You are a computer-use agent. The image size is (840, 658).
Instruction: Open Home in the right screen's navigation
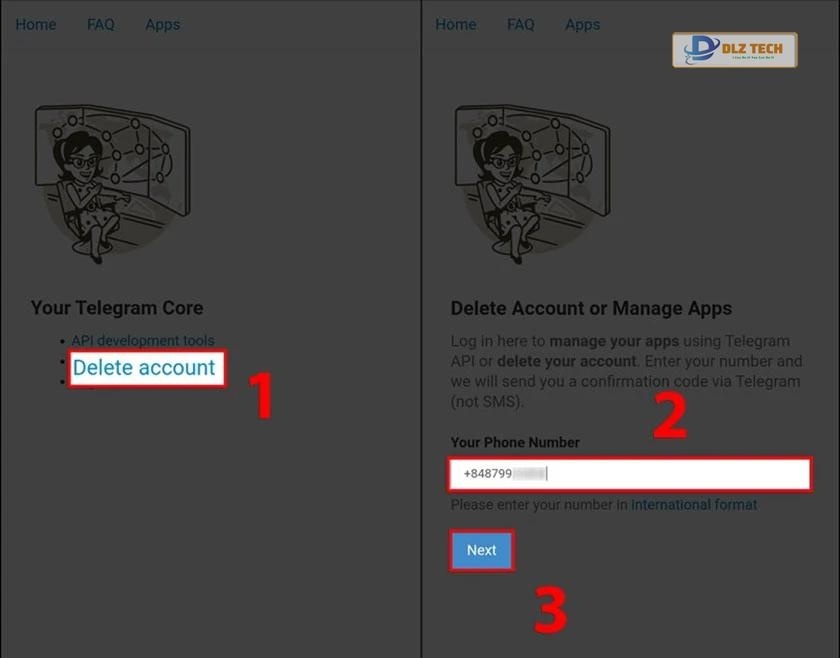456,25
